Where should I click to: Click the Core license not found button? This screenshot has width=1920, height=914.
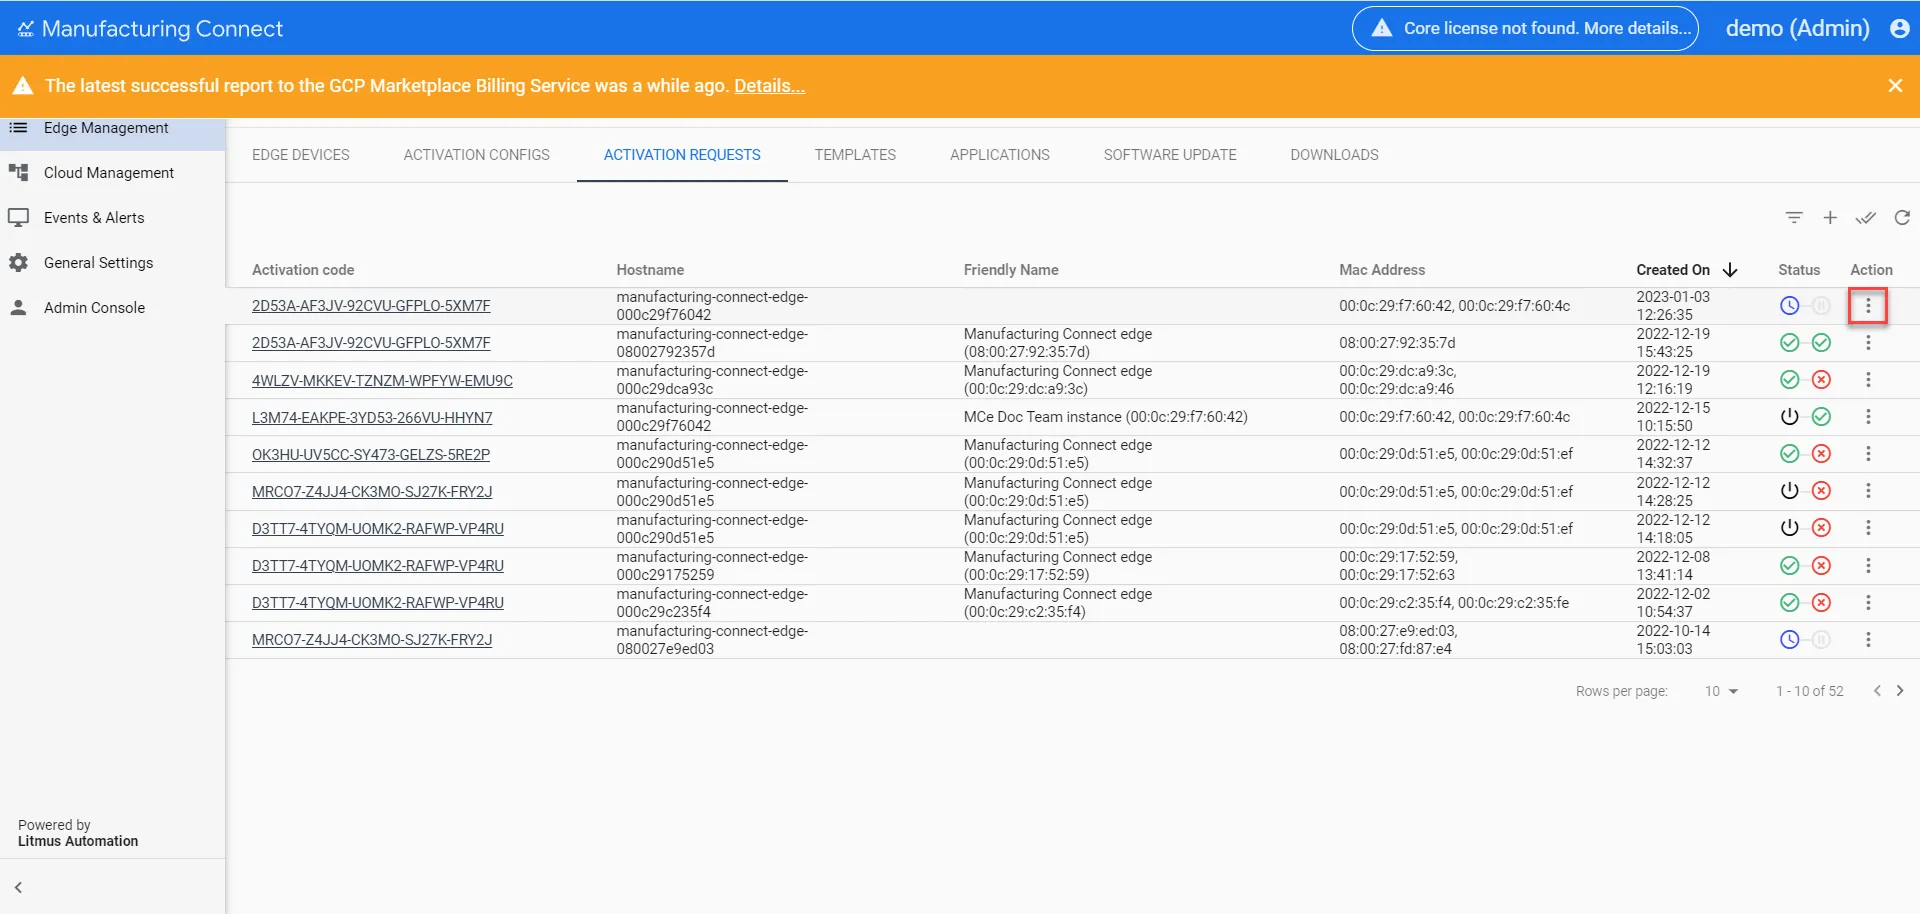click(x=1525, y=29)
